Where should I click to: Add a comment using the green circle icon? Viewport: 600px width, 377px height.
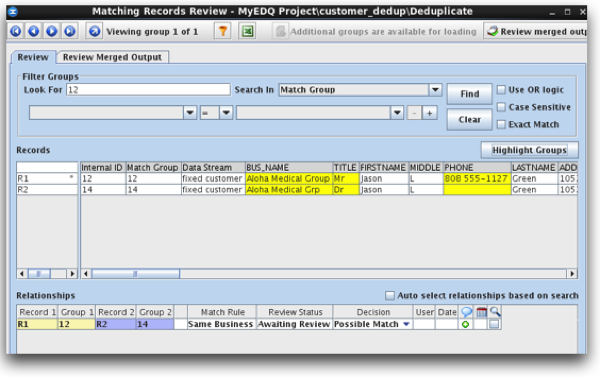(x=465, y=324)
